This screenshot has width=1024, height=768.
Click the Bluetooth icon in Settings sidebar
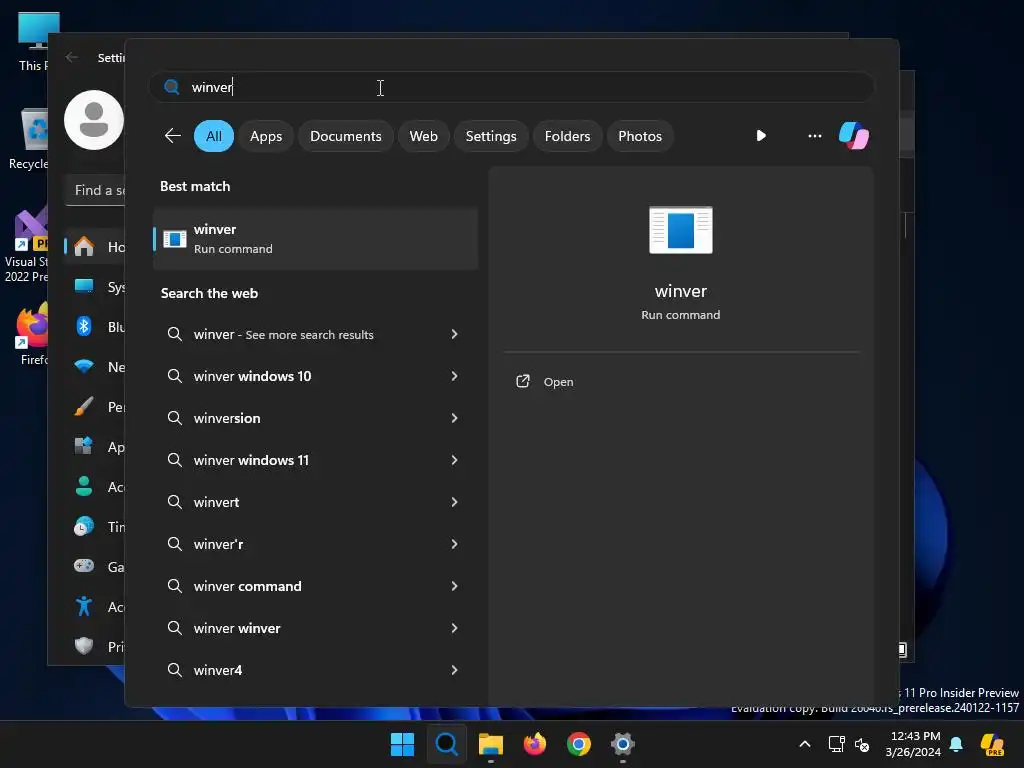point(84,326)
